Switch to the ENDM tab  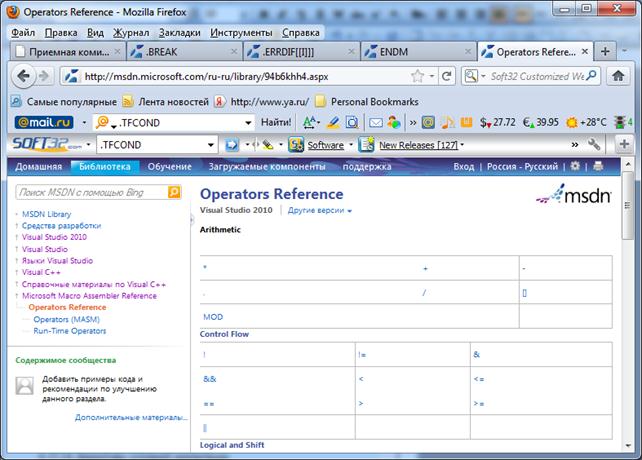click(x=418, y=52)
